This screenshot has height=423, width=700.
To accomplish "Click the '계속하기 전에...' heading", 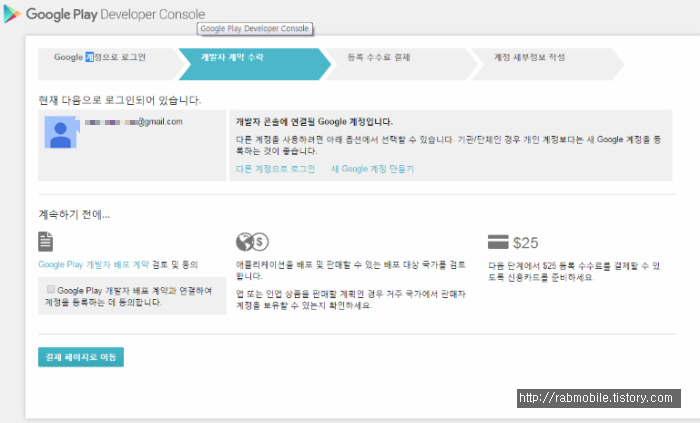I will (74, 215).
